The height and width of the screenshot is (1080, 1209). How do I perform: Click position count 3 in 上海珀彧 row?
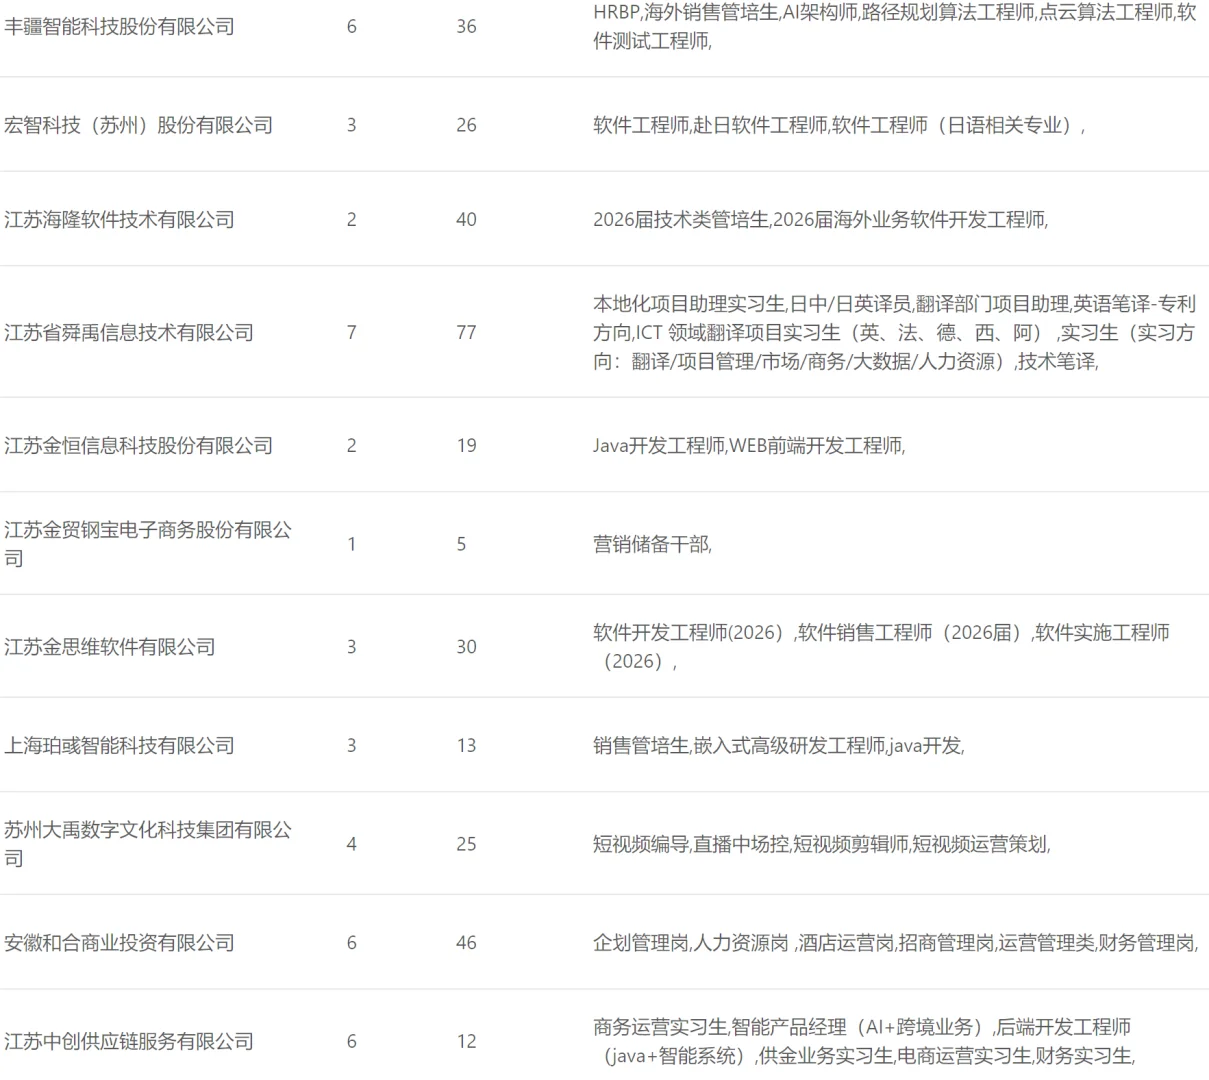tap(351, 745)
